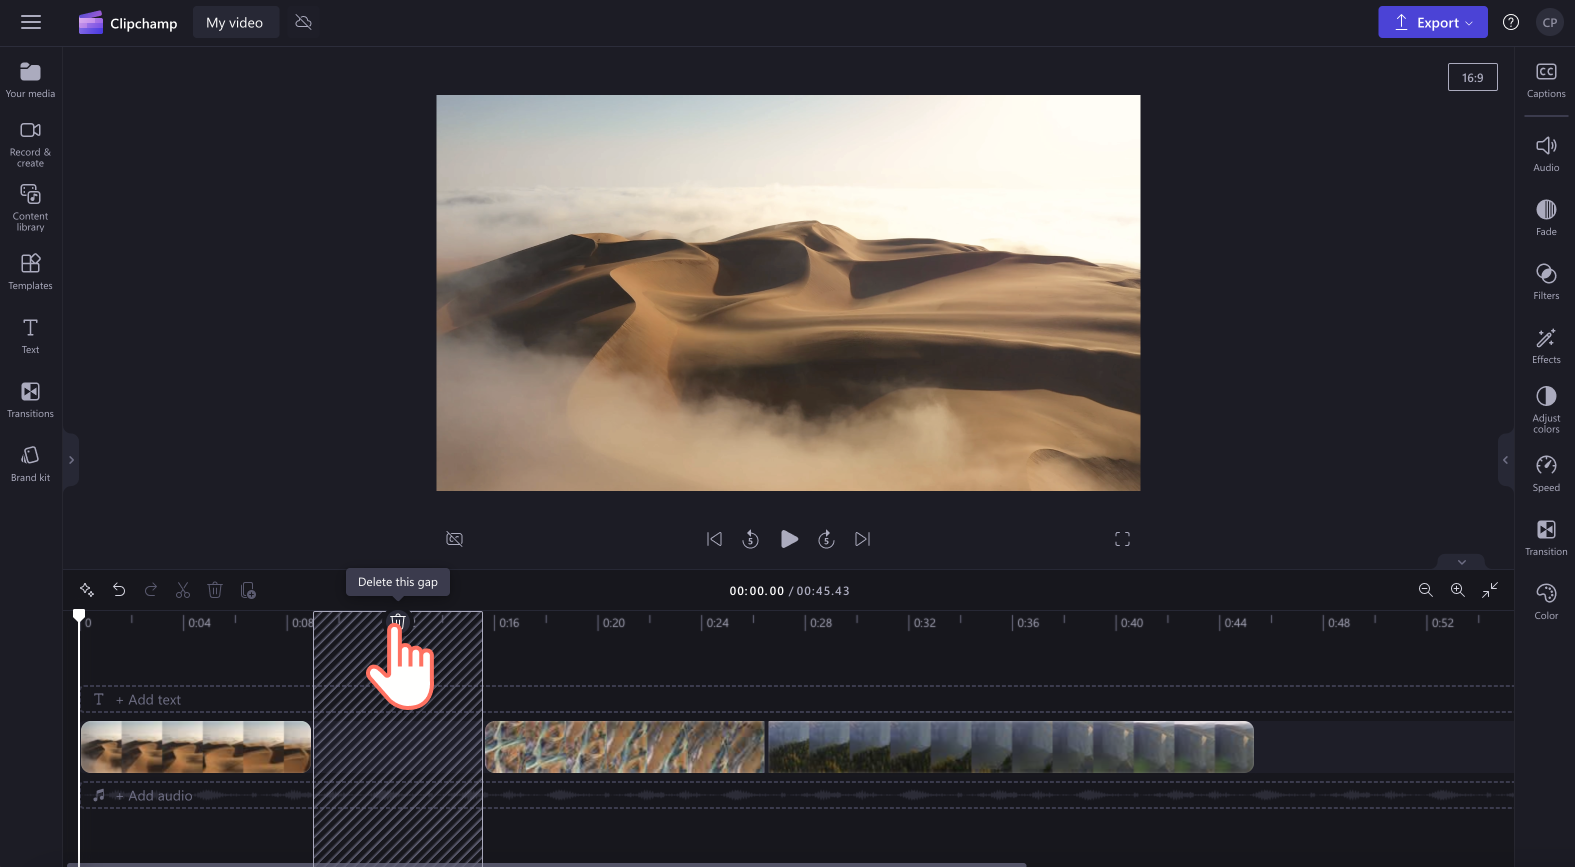
Task: Open the help question mark icon
Action: point(1511,22)
